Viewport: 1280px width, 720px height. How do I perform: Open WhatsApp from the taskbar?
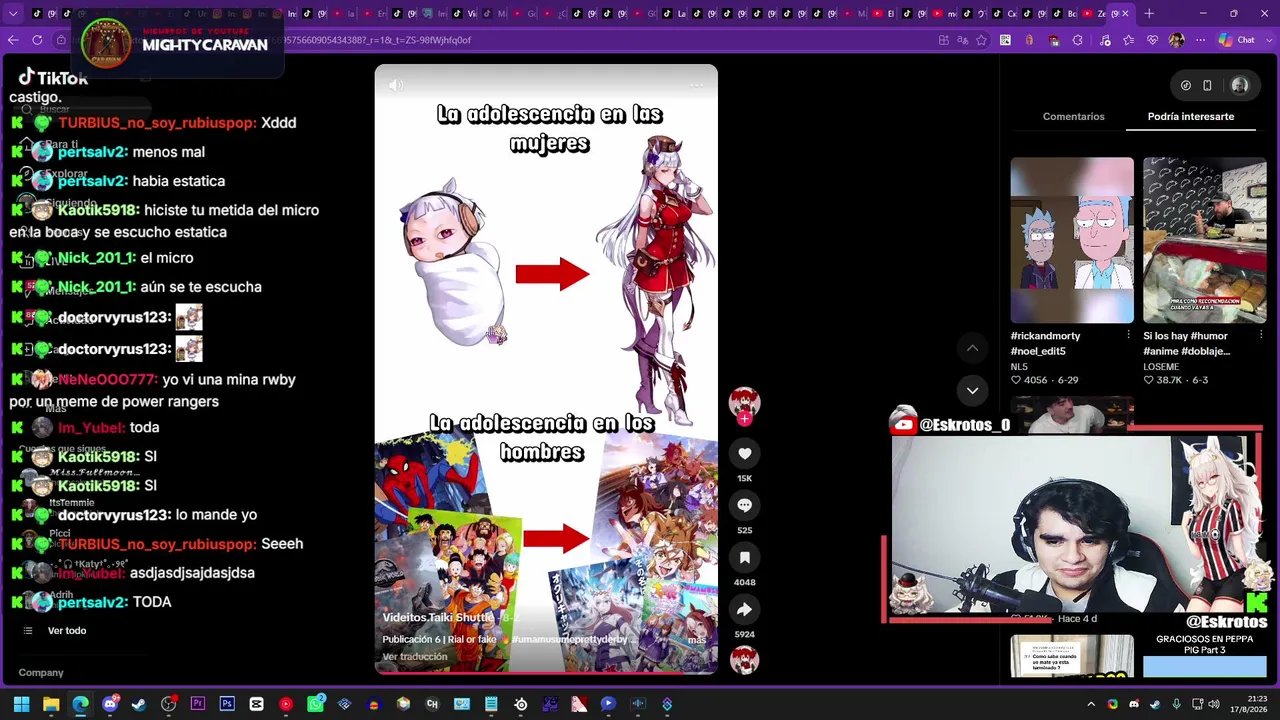(x=315, y=704)
